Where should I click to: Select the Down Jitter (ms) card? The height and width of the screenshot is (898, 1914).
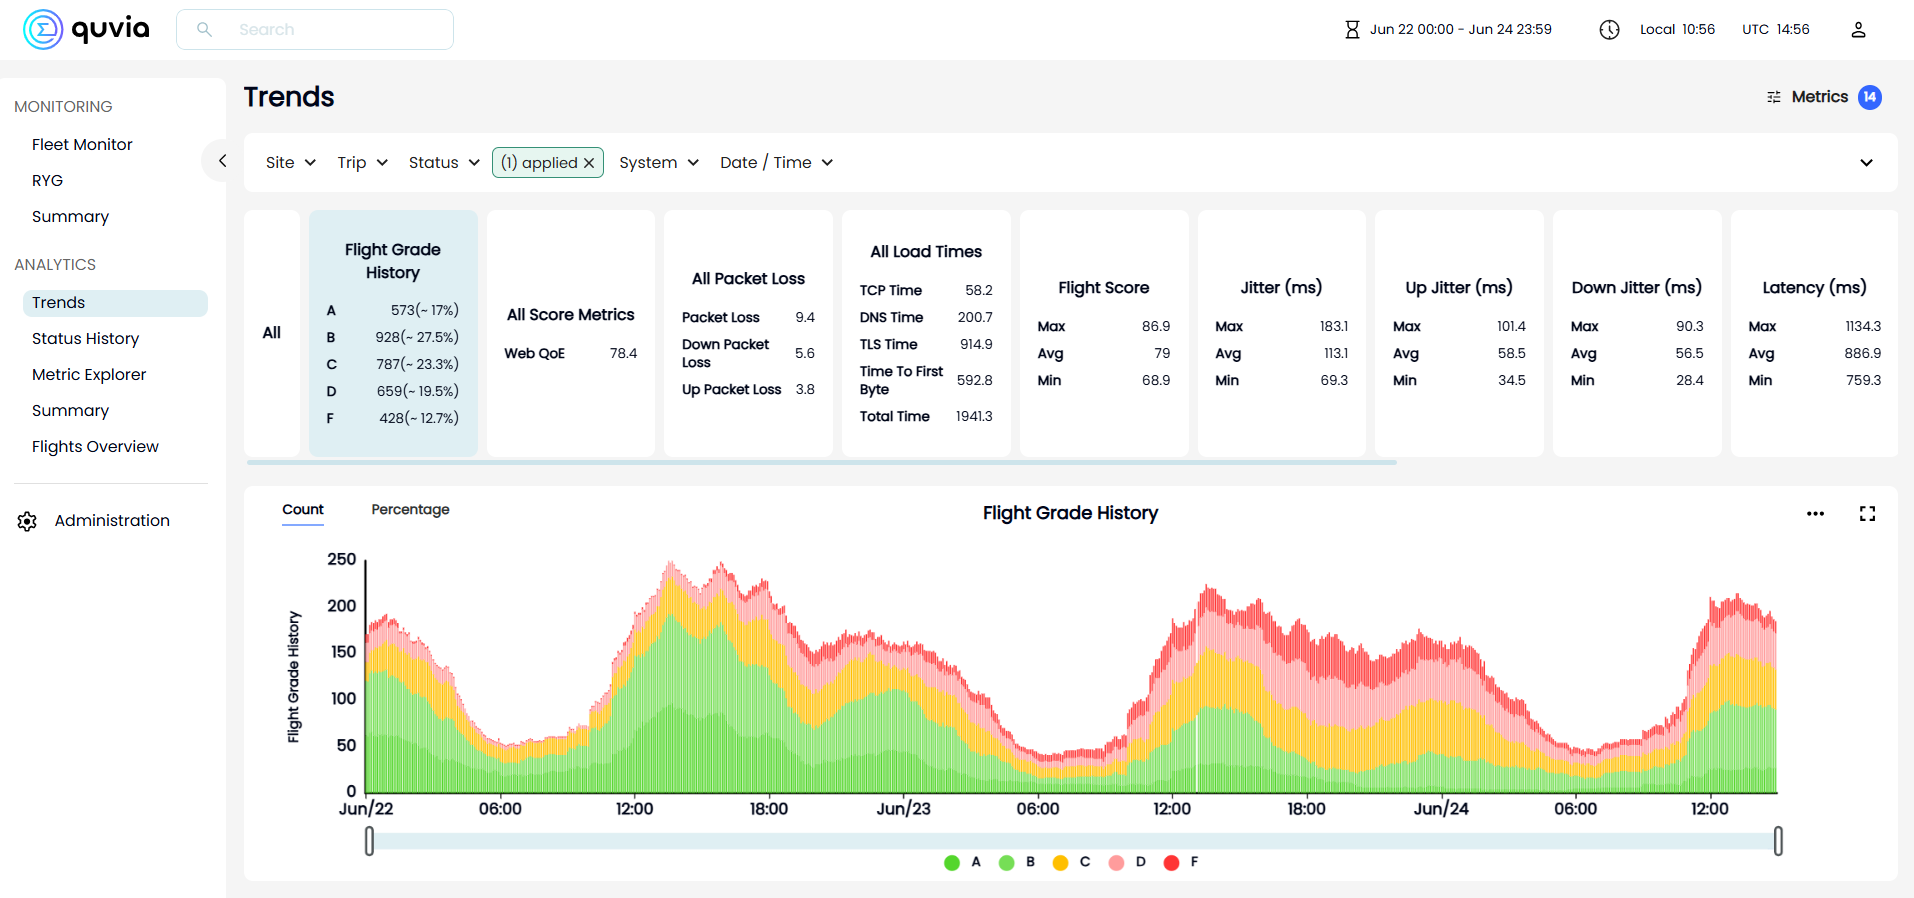pos(1637,333)
